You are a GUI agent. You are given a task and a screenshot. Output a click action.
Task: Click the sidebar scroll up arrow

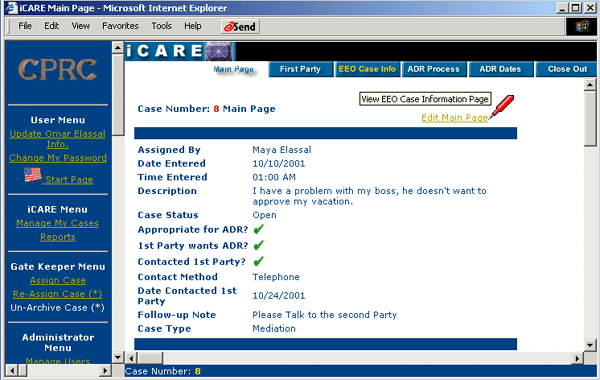click(x=118, y=48)
